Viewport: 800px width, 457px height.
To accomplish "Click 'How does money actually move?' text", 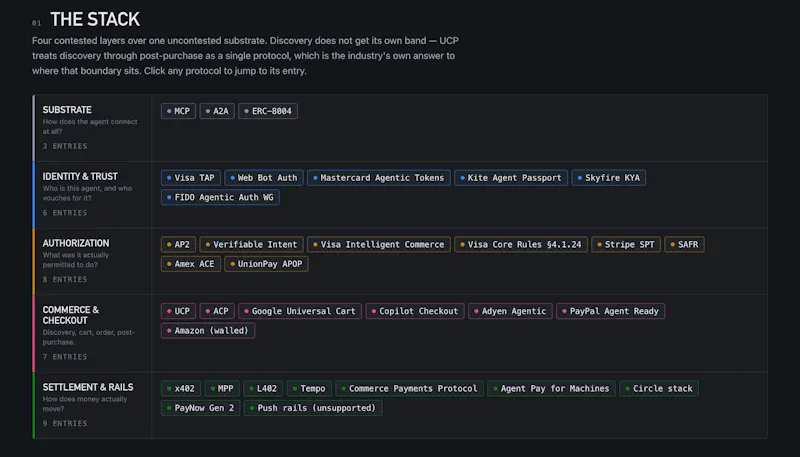I will 85,404.
